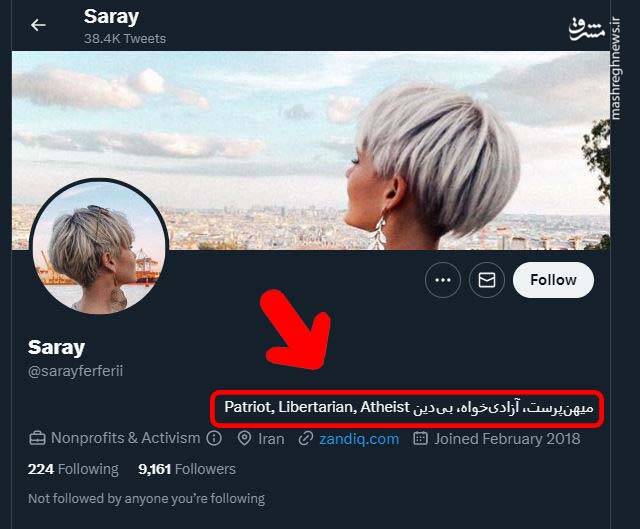Click the Mashregh News watermark logo
Screen dimensions: 640x529
(589, 26)
